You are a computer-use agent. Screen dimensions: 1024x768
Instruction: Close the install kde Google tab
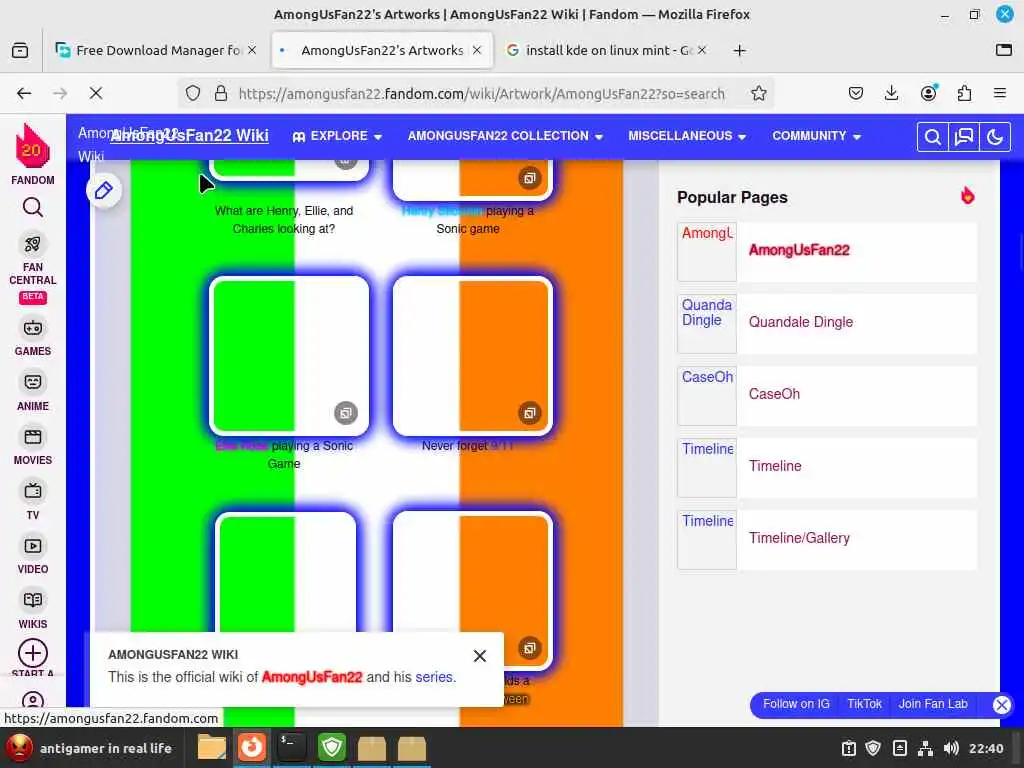[702, 50]
